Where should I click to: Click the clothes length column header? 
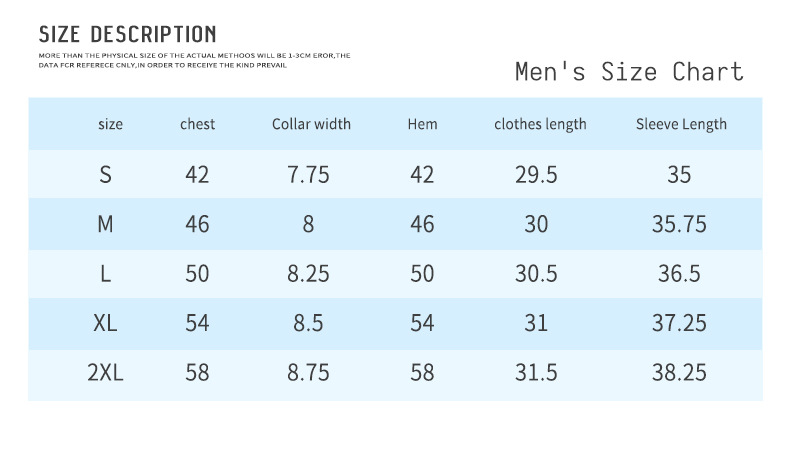[x=540, y=125]
